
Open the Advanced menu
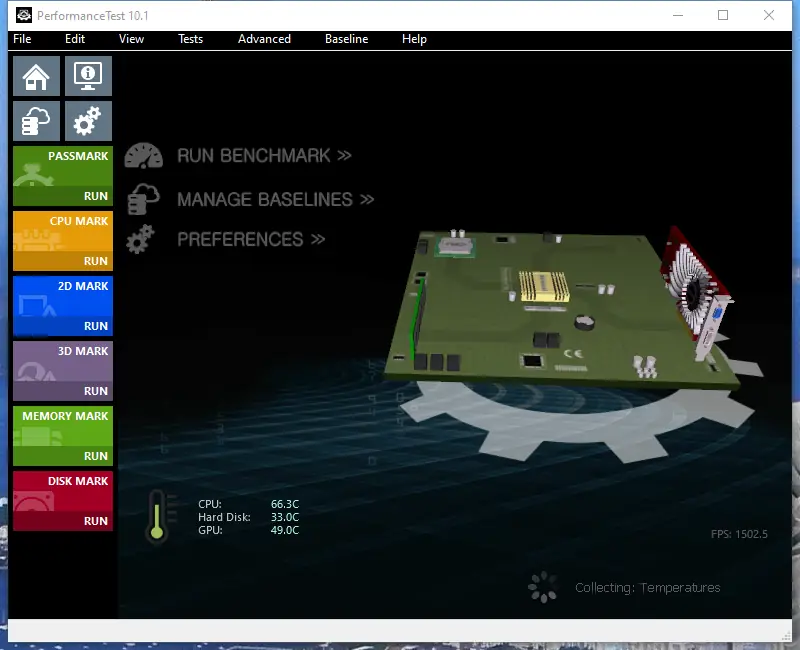click(264, 39)
